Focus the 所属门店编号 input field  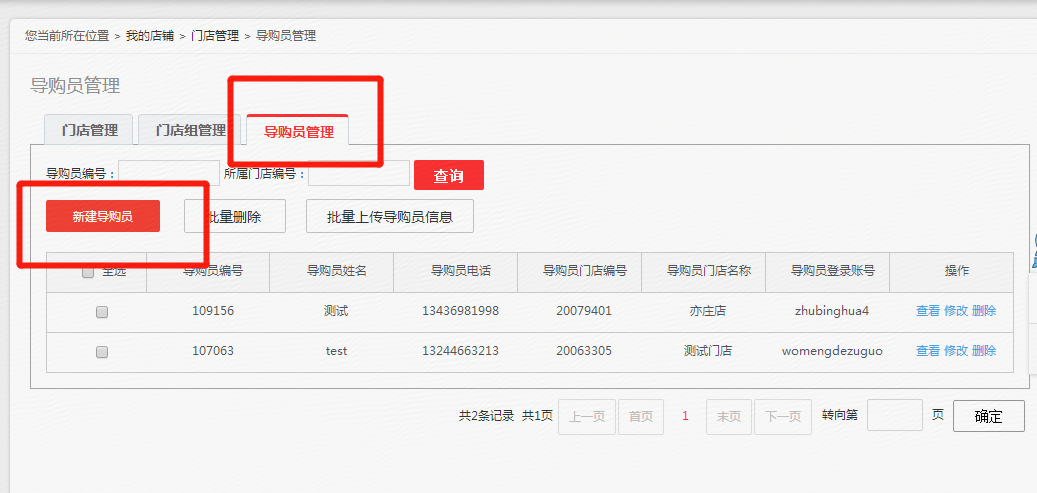click(x=359, y=173)
